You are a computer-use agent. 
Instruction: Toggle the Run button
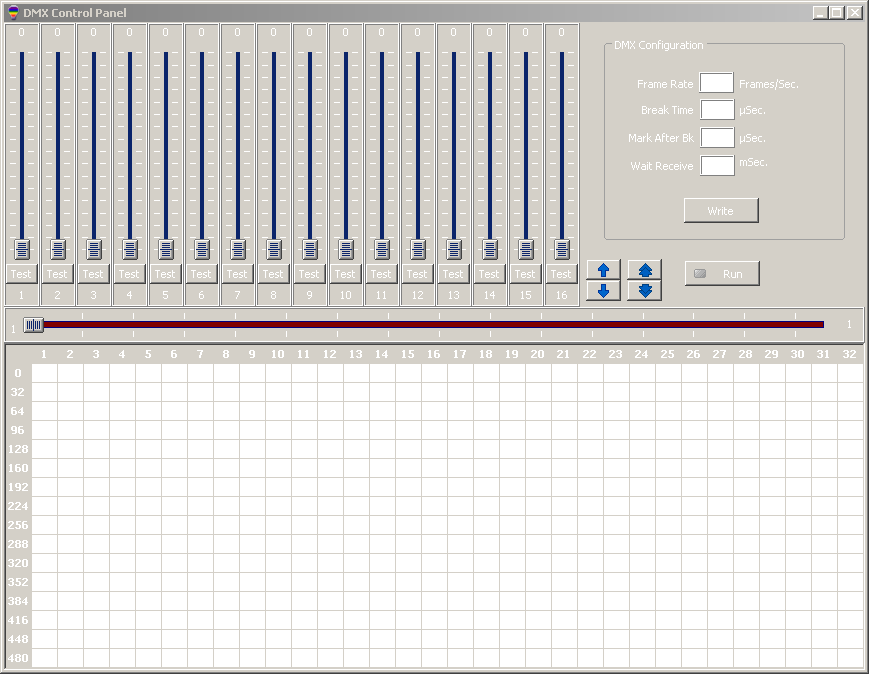click(x=721, y=273)
